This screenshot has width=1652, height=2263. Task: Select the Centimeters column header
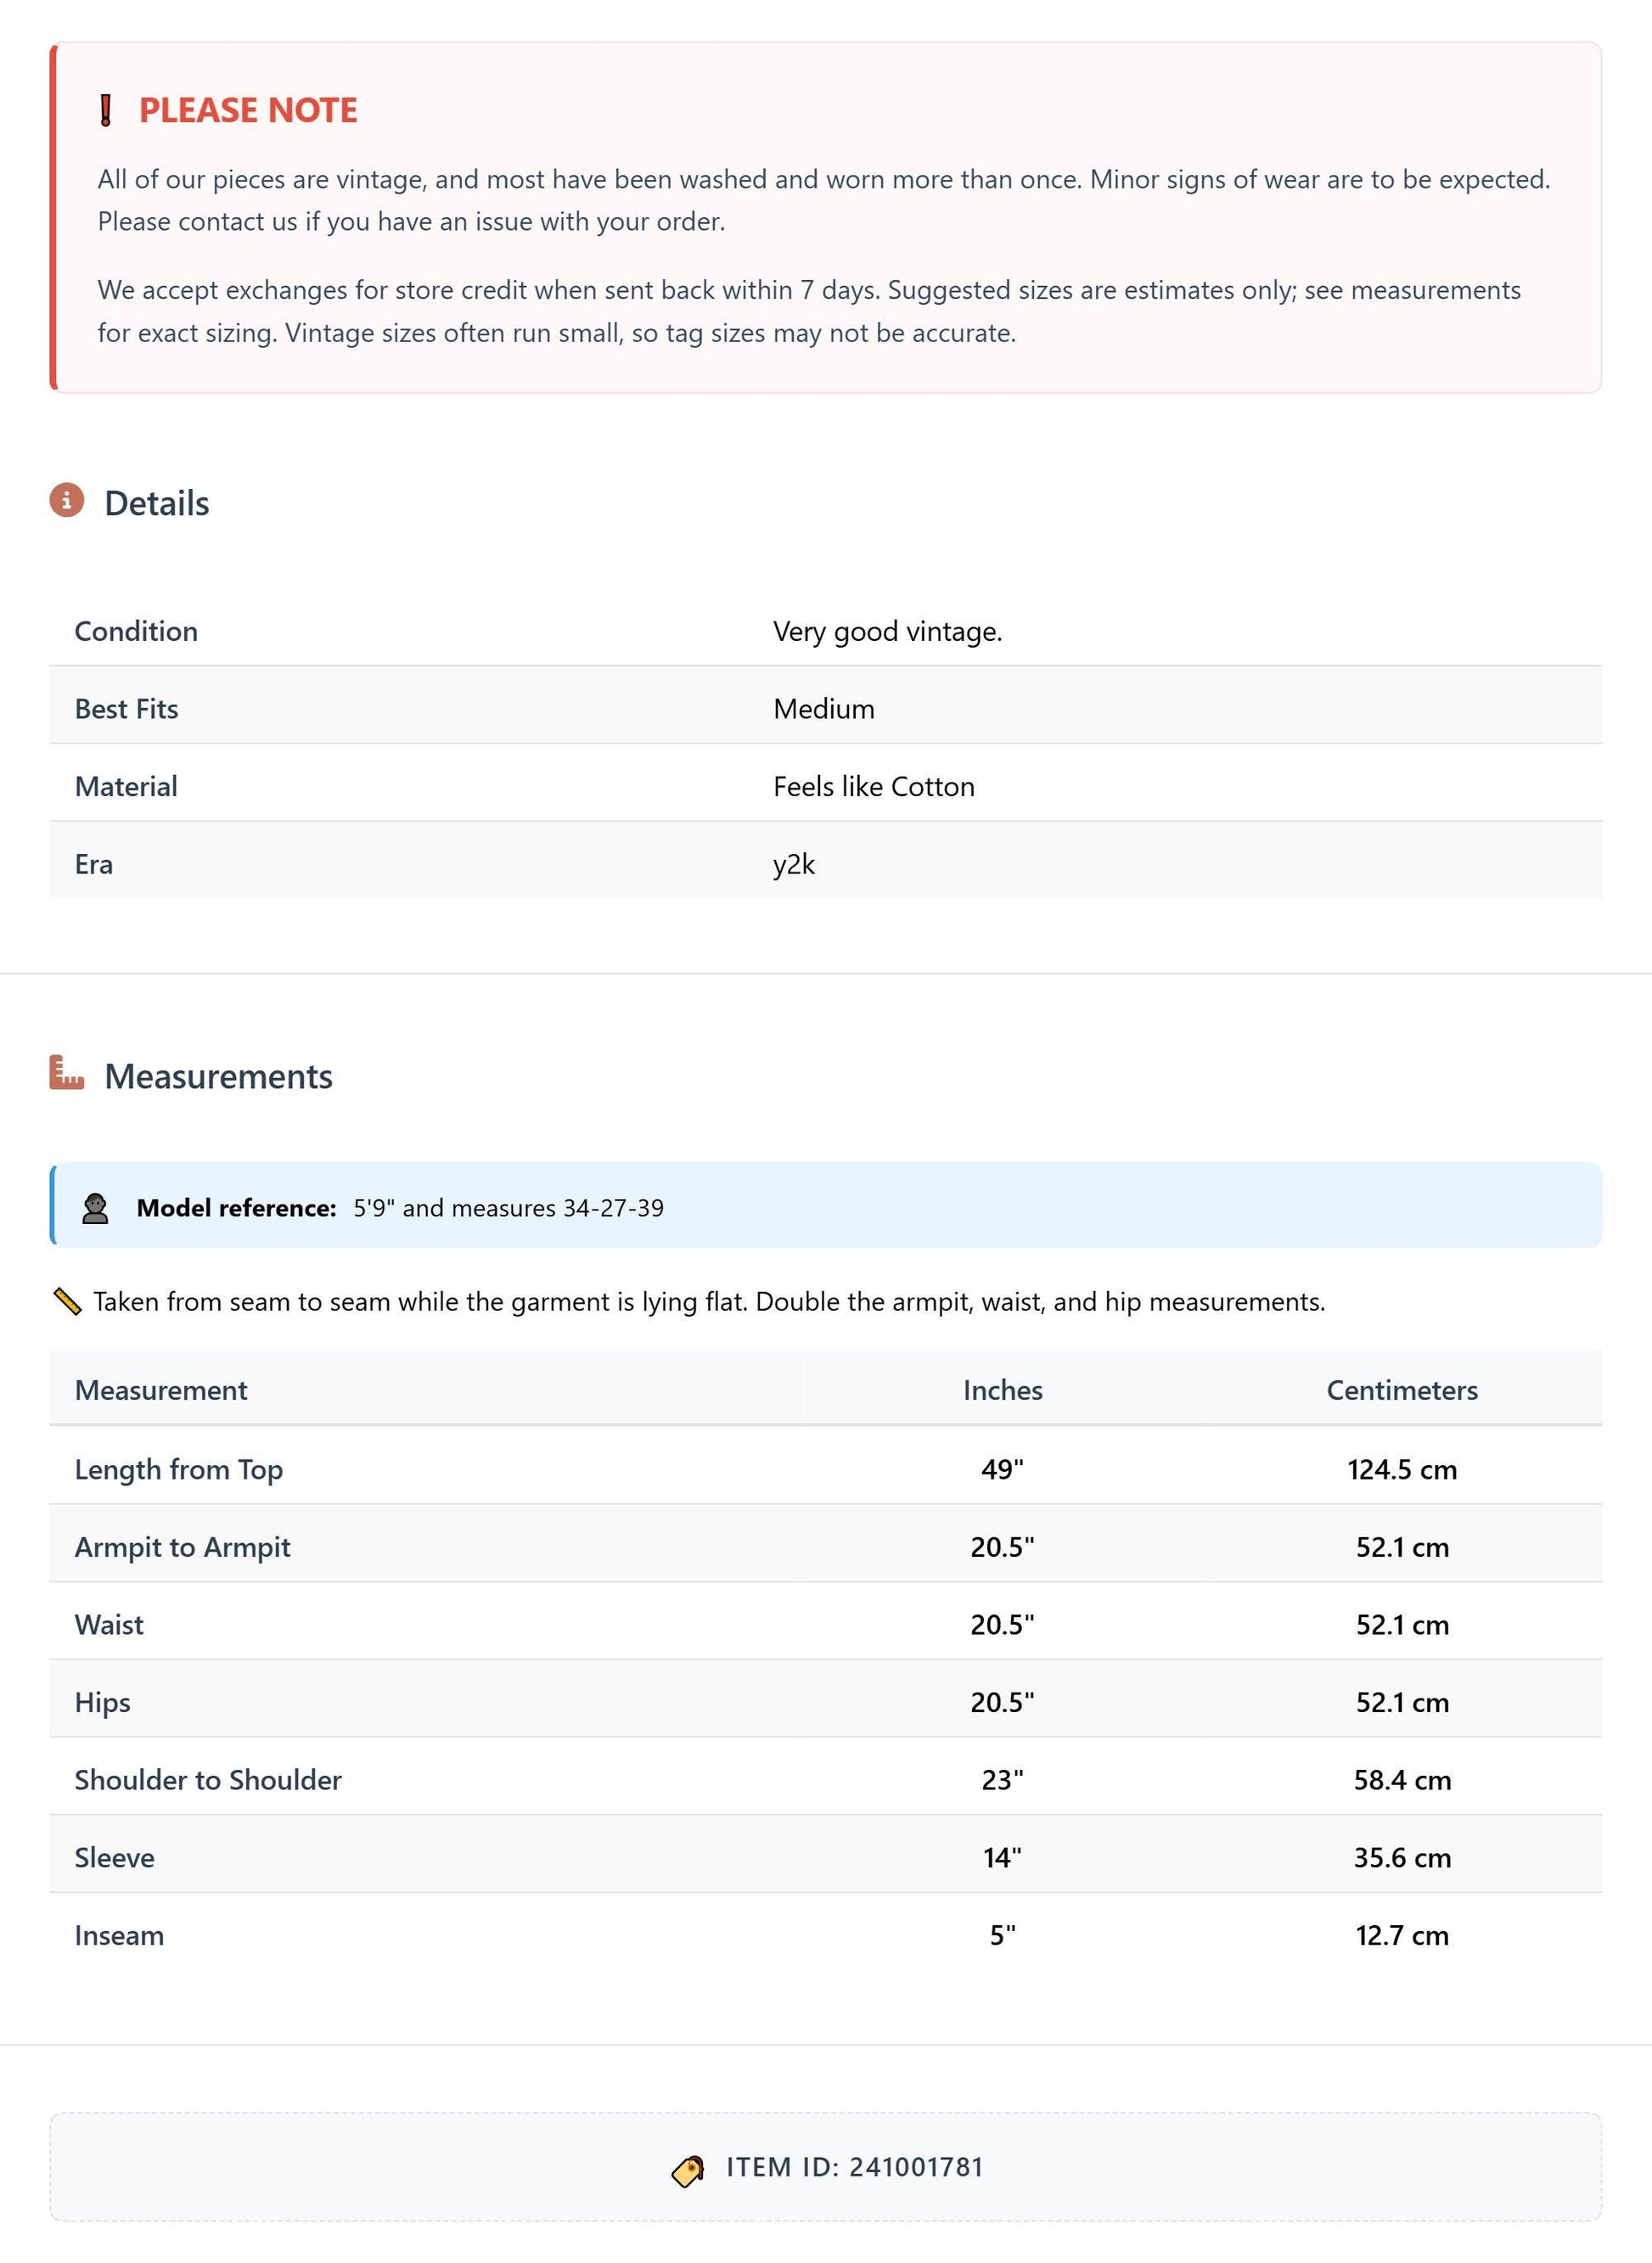(x=1402, y=1390)
